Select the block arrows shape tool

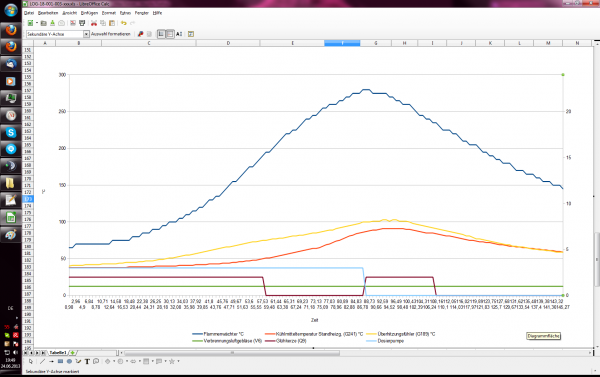(133, 361)
